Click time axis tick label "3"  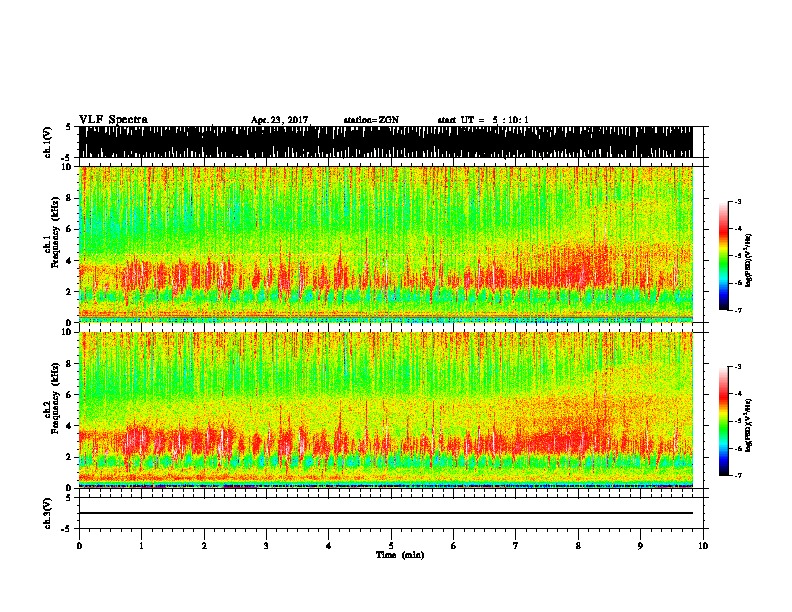[x=266, y=546]
